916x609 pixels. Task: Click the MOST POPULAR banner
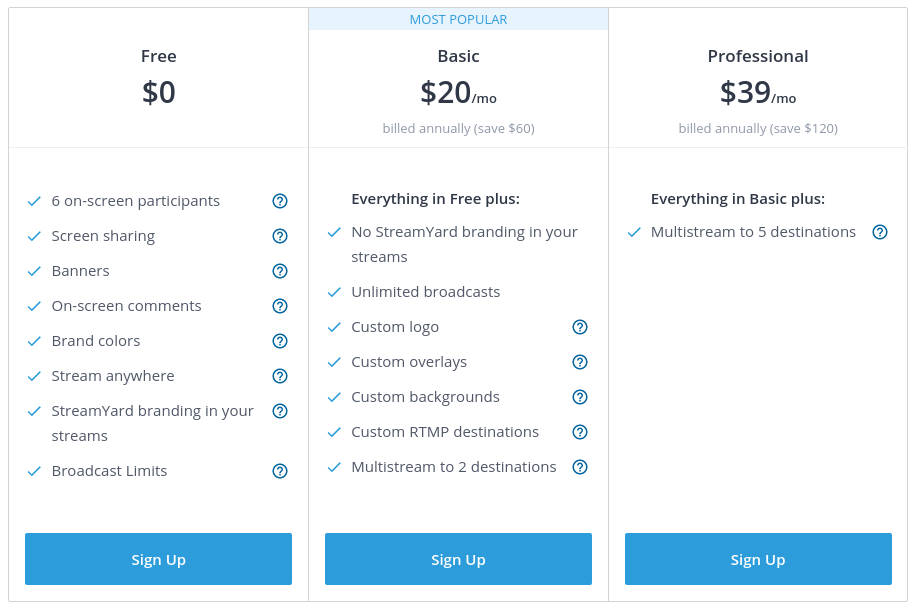[x=458, y=19]
